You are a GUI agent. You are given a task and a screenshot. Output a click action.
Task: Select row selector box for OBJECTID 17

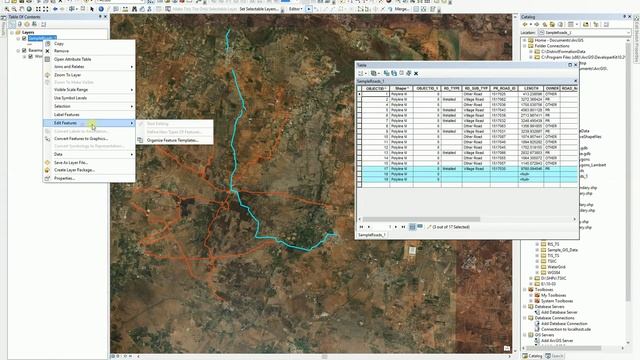tap(359, 169)
